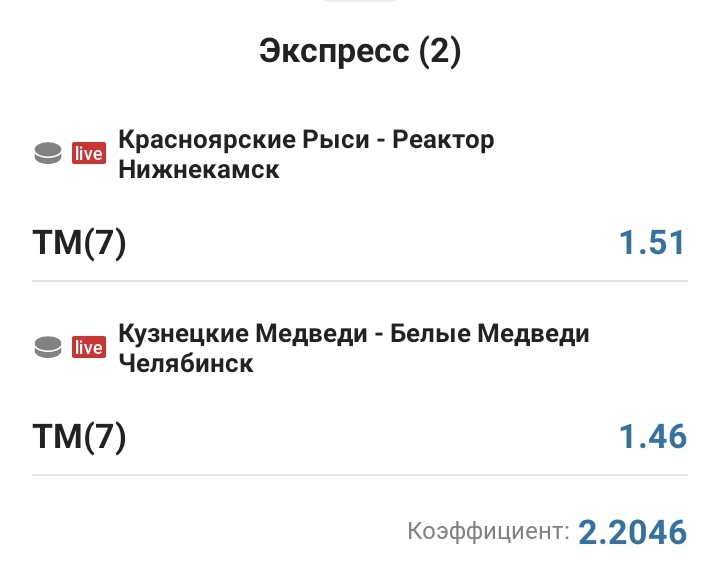720x579 pixels.
Task: Click the 1.46 odds value
Action: [654, 436]
